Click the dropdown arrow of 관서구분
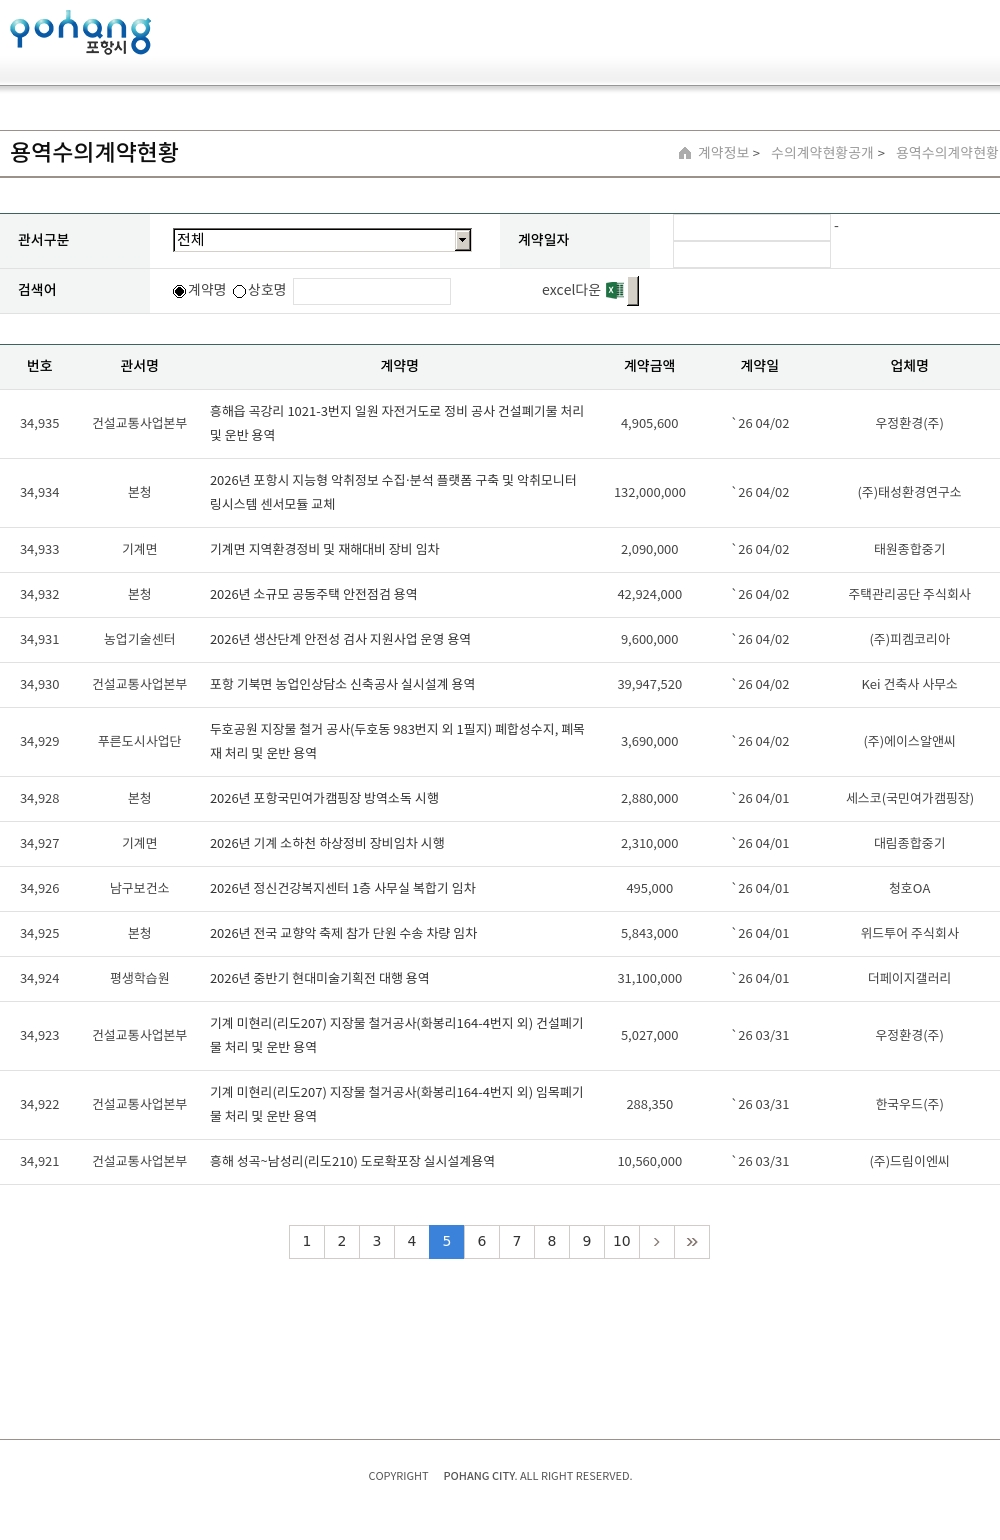 point(462,240)
